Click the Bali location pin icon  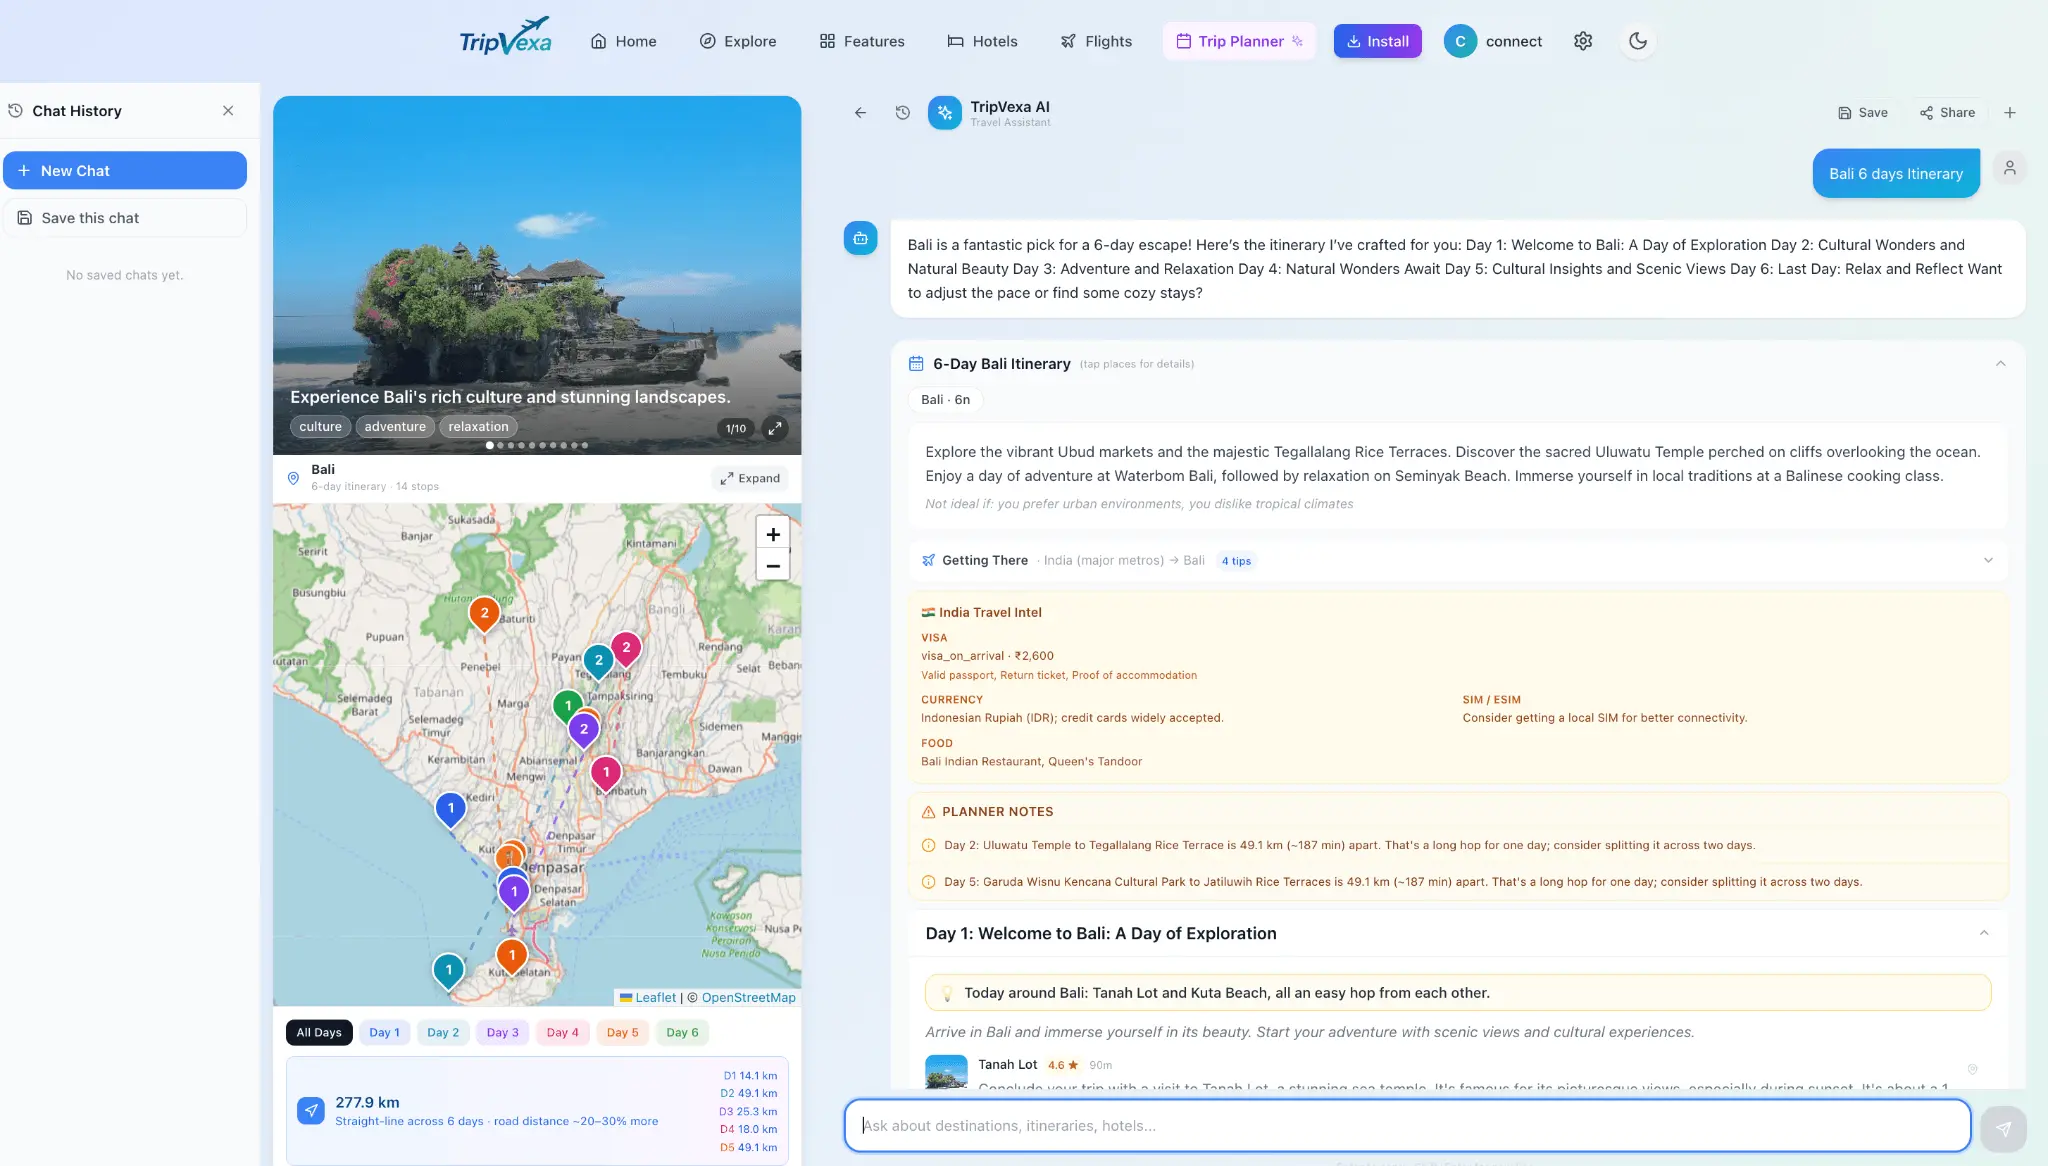coord(293,478)
